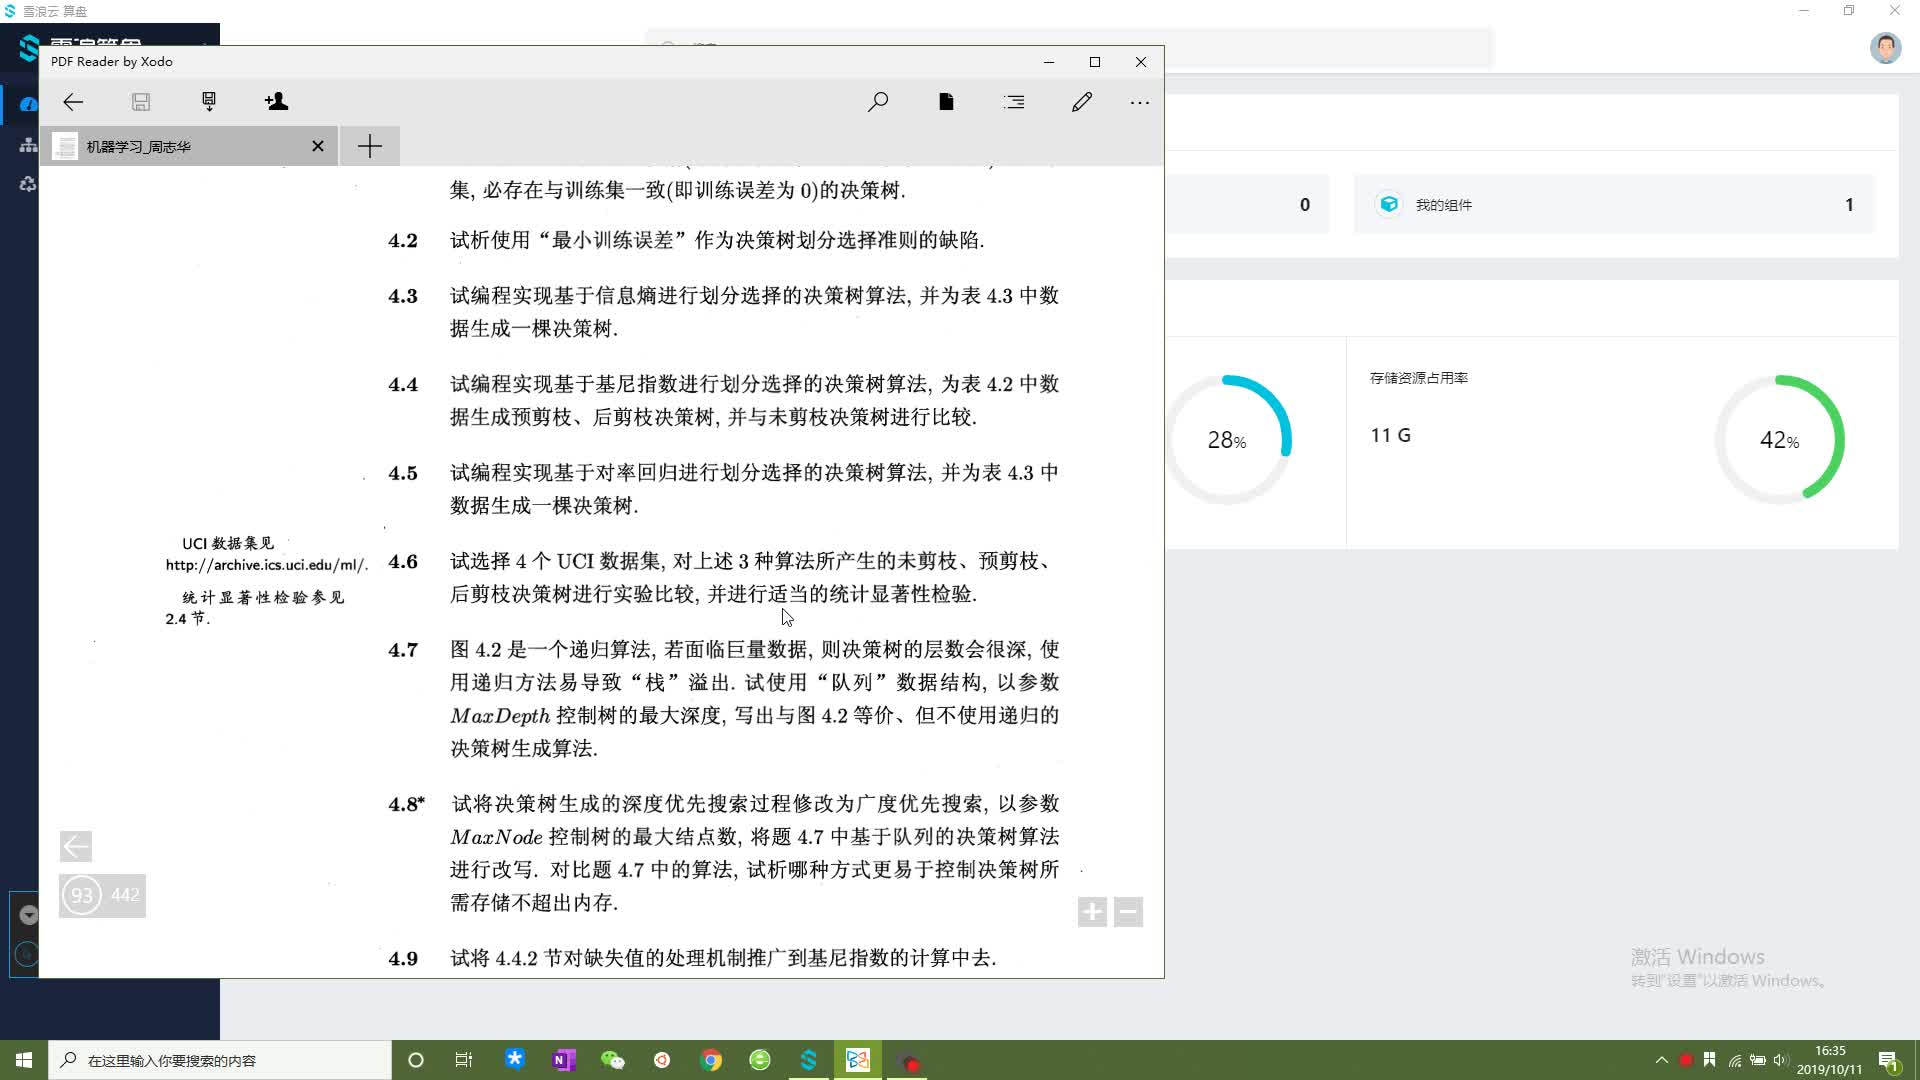The height and width of the screenshot is (1080, 1920).
Task: Open the page view mode icon
Action: [946, 102]
